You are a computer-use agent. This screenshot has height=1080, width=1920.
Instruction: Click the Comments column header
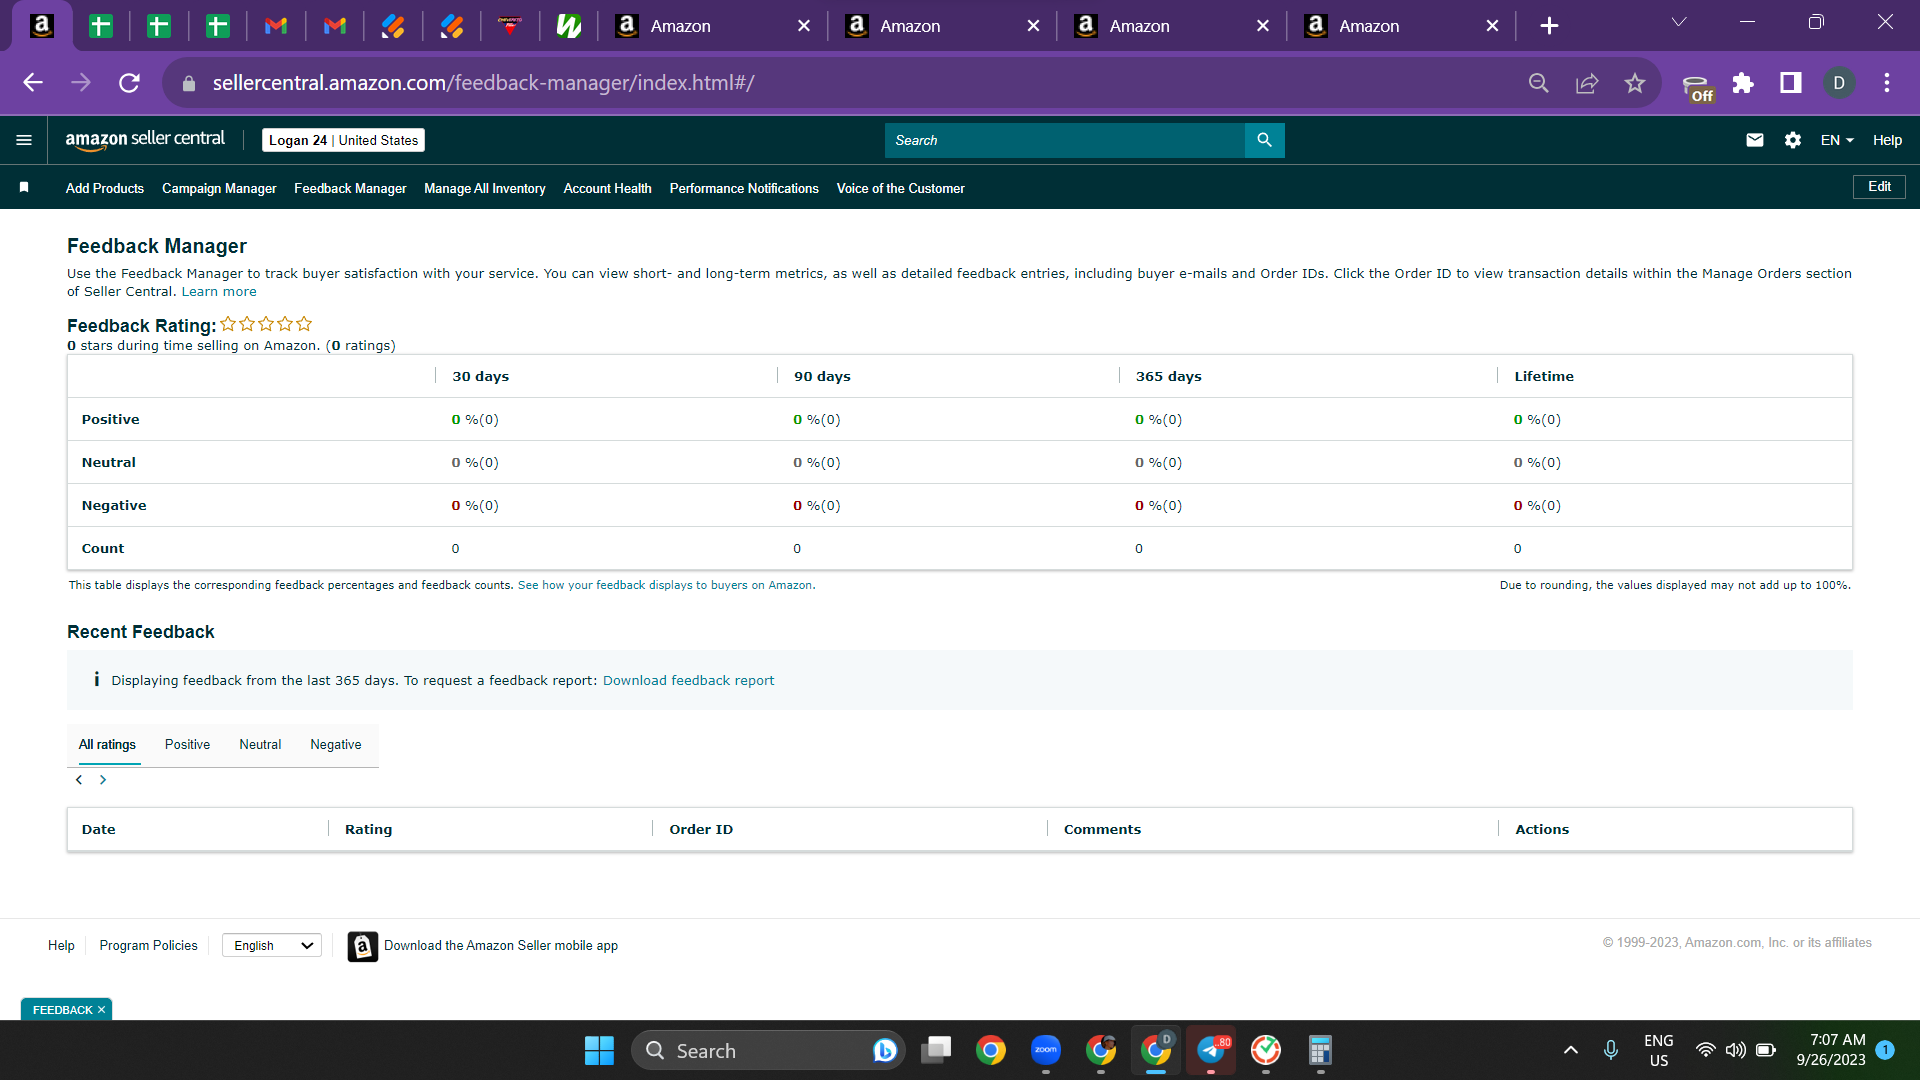[x=1102, y=830]
